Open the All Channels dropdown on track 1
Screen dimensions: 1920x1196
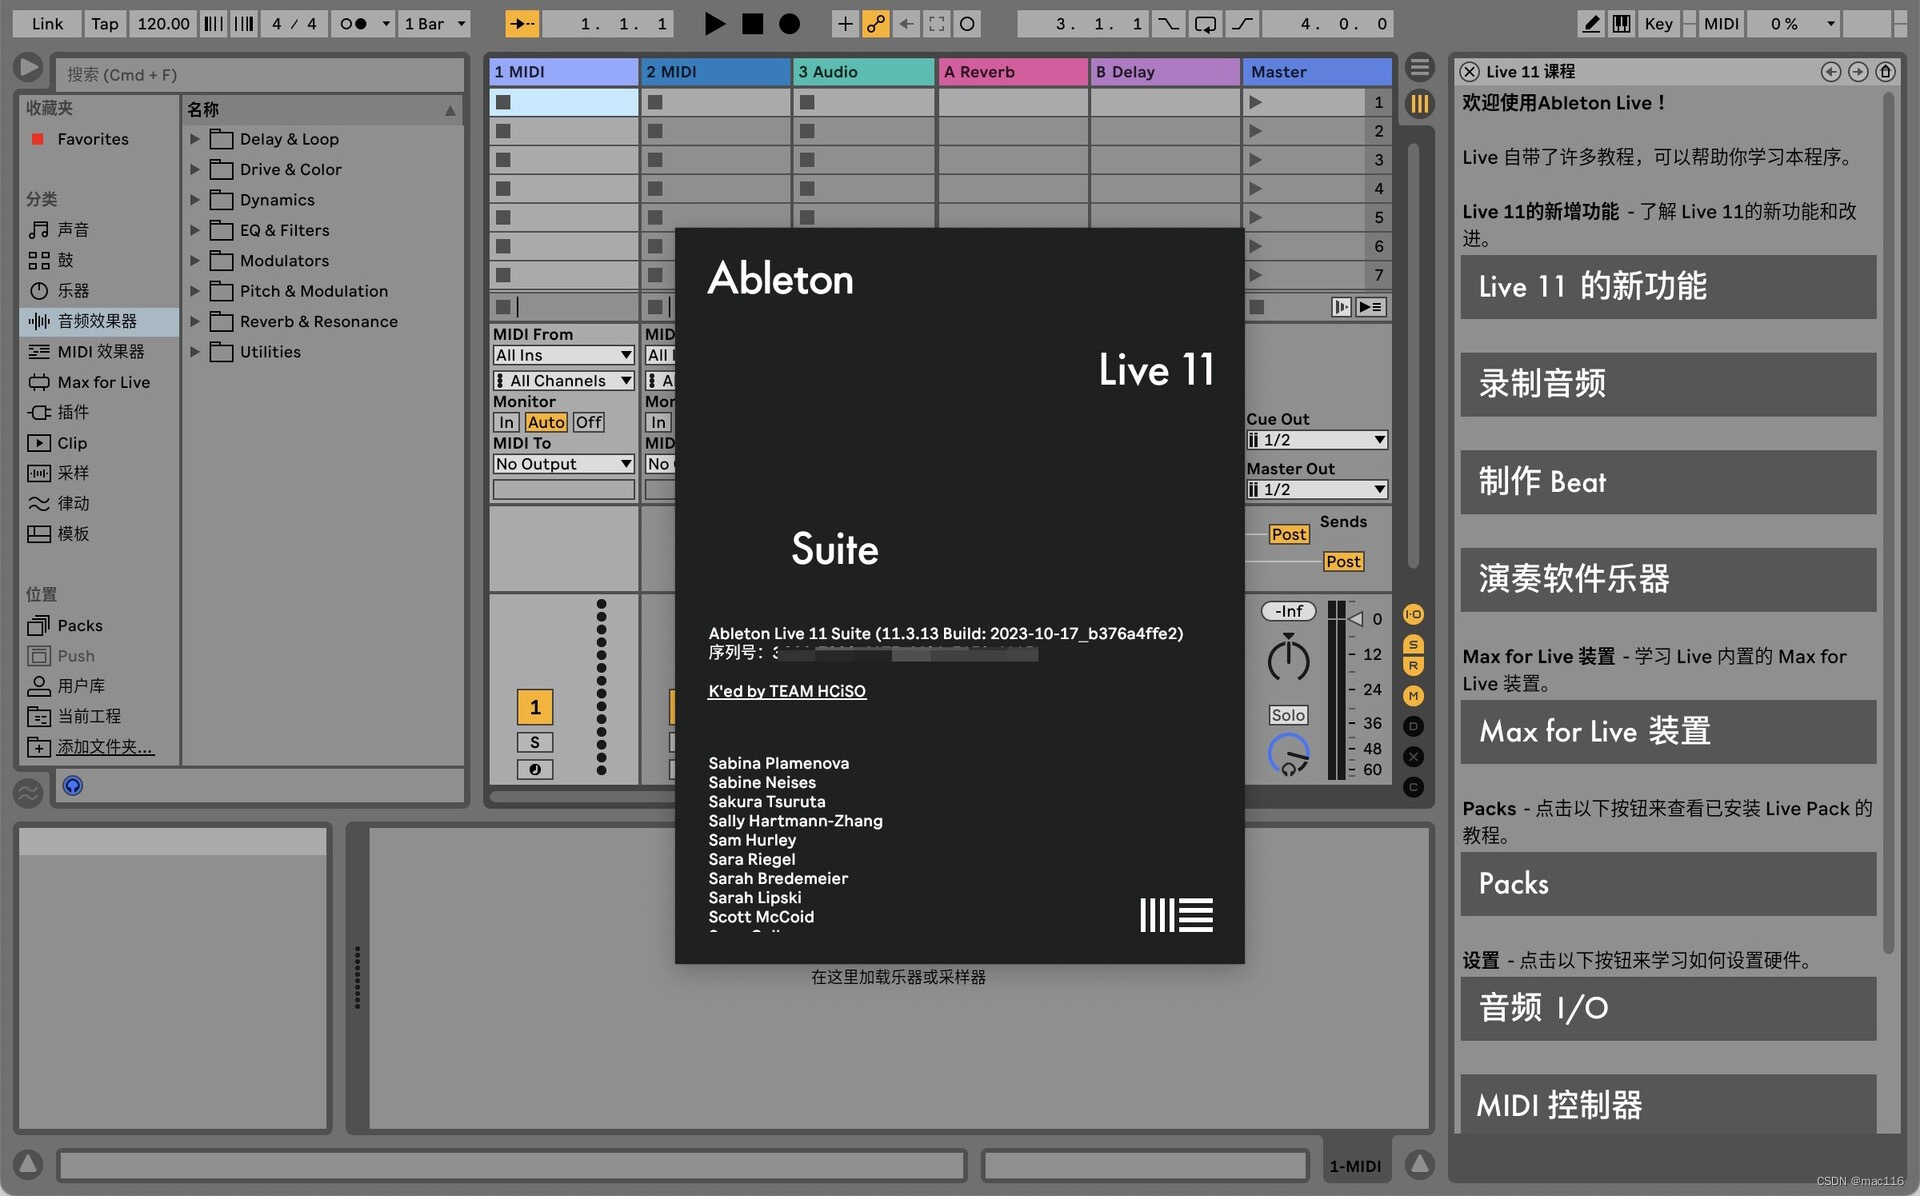point(563,380)
